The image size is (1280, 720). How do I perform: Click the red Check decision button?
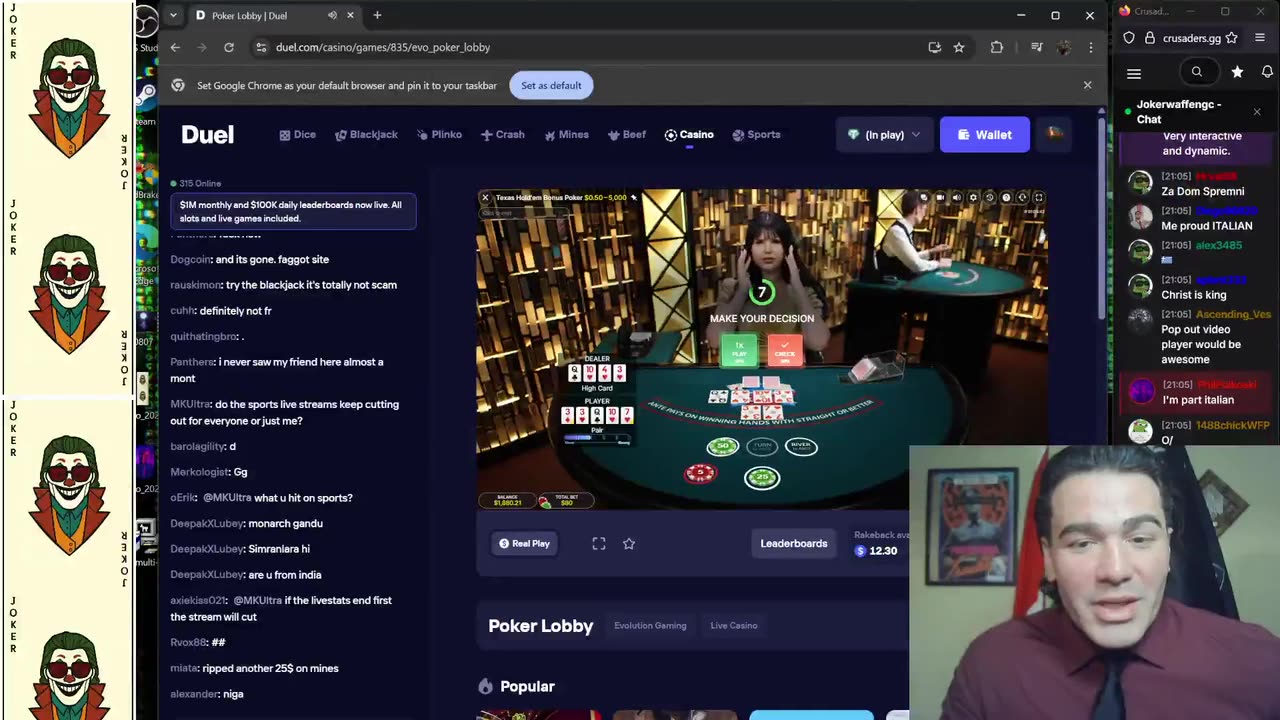point(785,351)
